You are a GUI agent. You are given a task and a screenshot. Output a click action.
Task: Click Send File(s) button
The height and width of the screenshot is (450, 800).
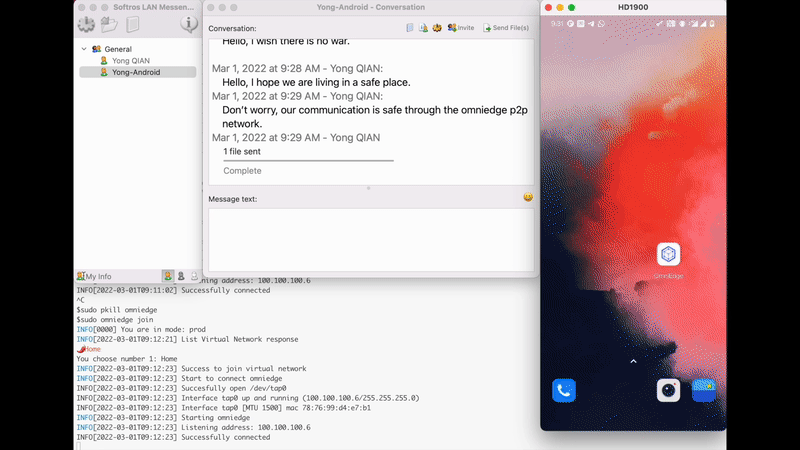click(x=507, y=28)
